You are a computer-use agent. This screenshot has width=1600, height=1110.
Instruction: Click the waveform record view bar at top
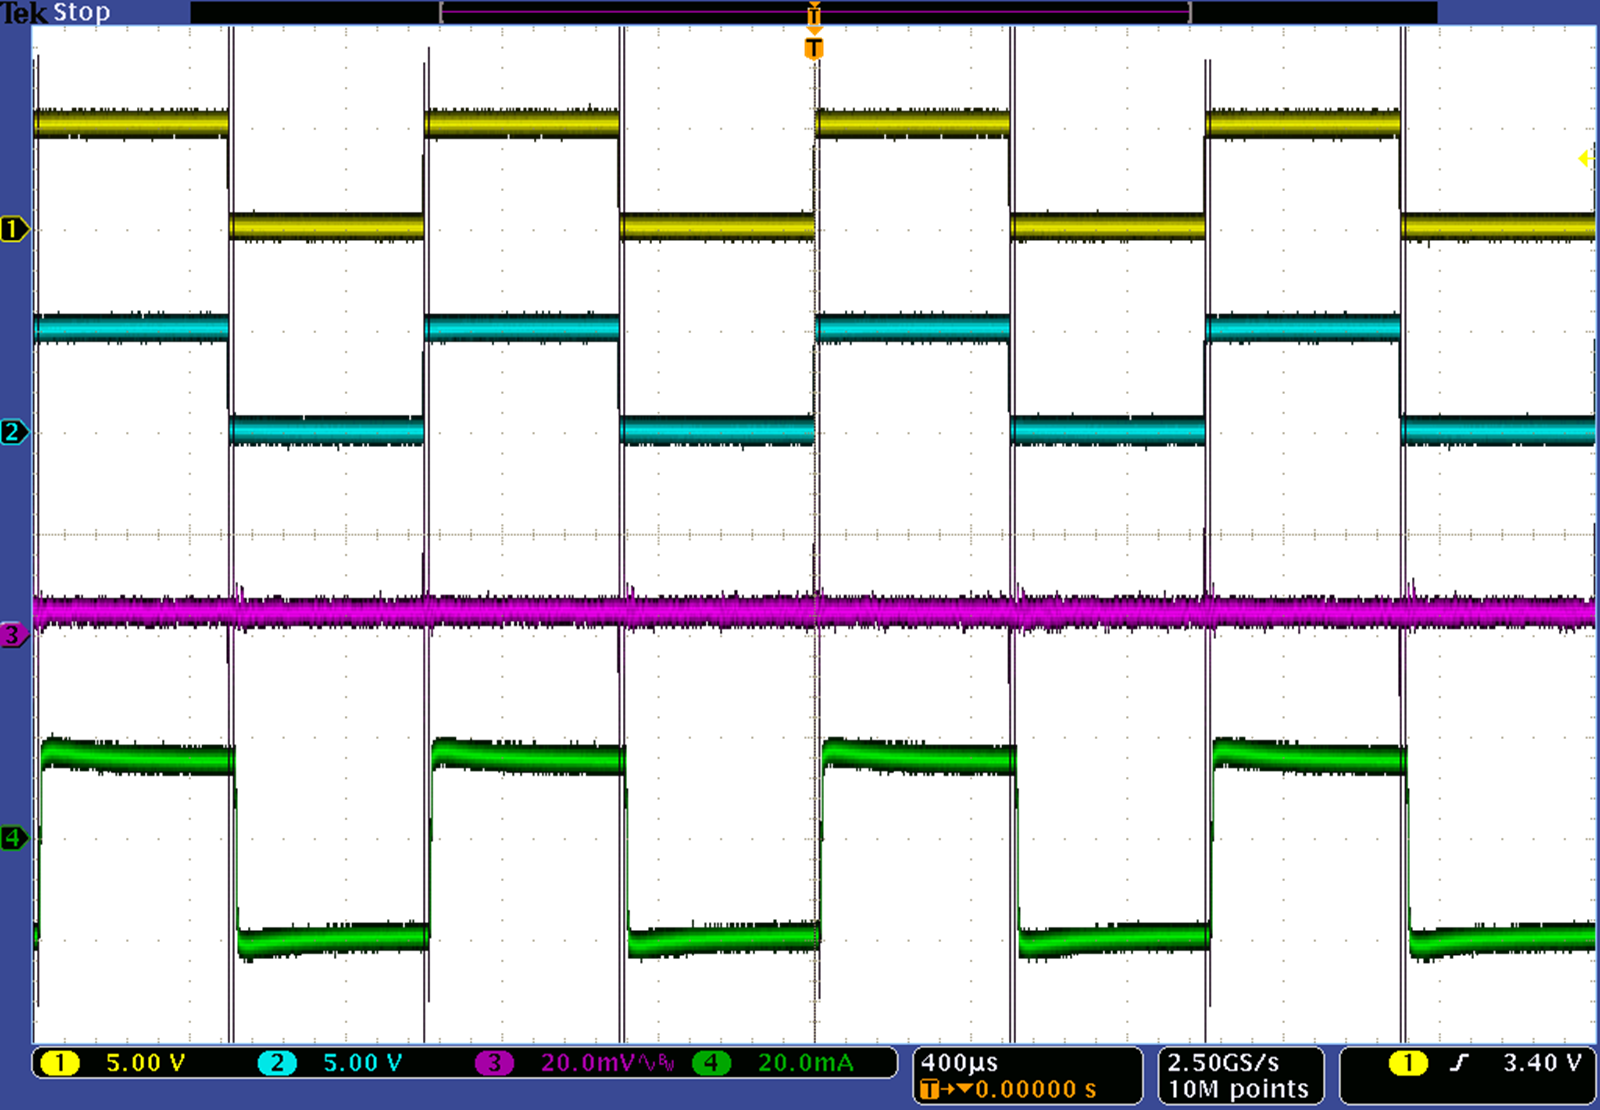click(x=814, y=12)
